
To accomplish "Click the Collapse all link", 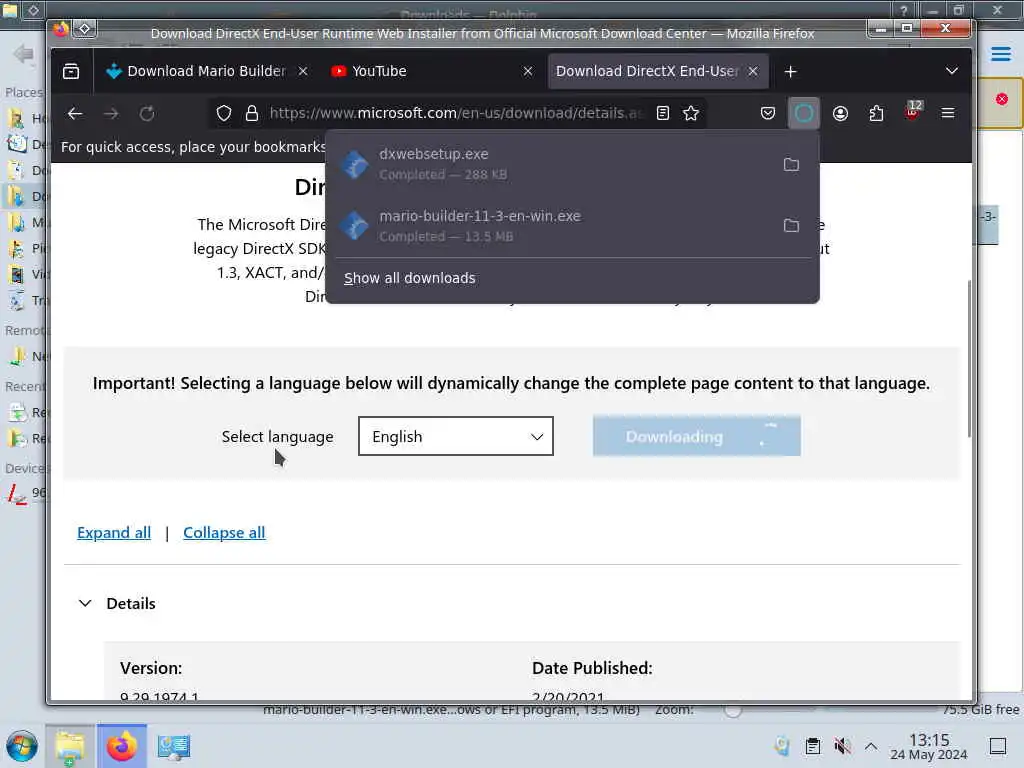I will (224, 533).
